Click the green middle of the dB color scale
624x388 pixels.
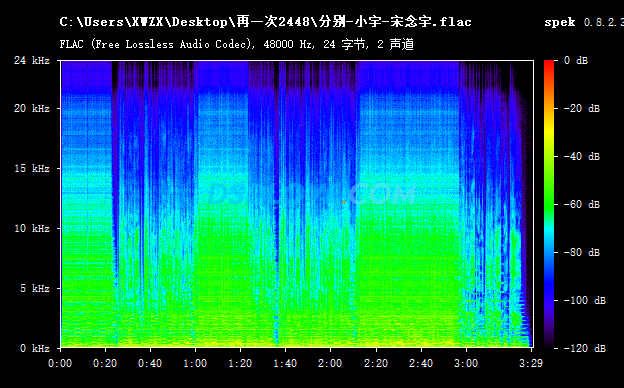point(549,205)
